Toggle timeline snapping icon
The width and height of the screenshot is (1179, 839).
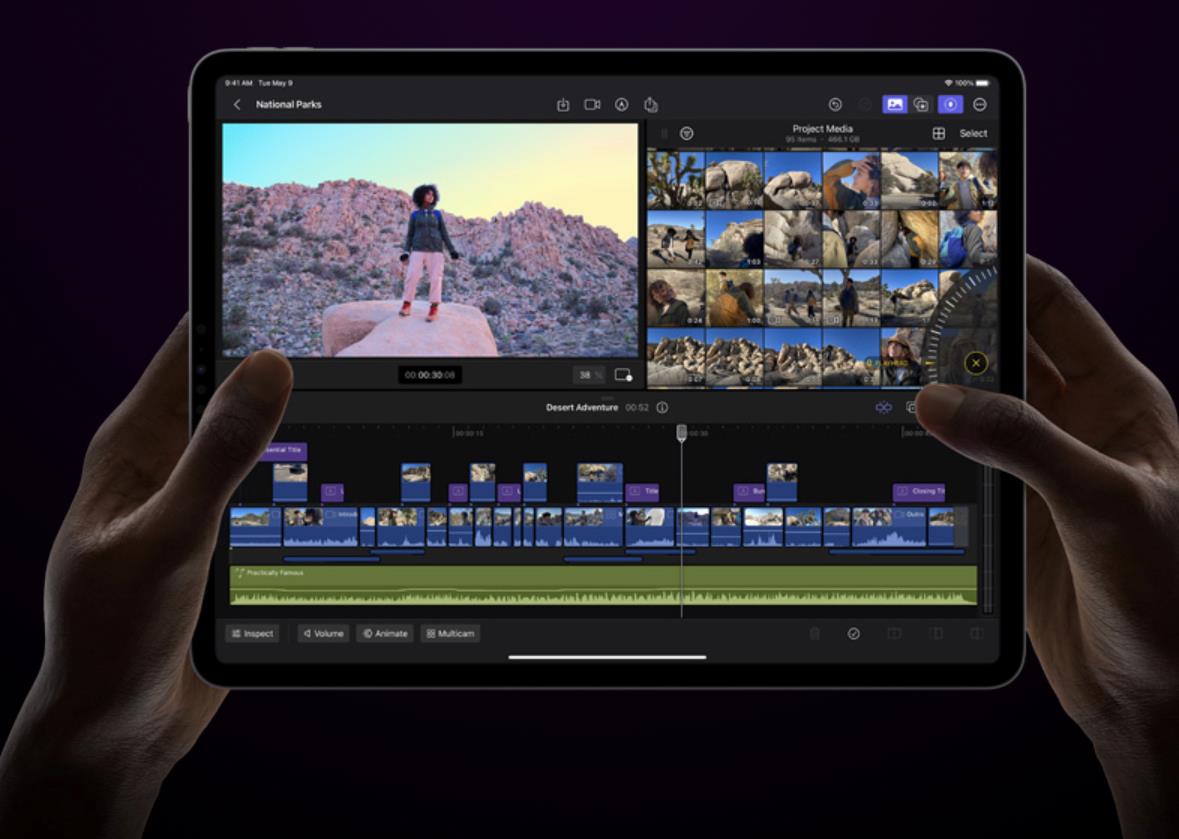pos(883,408)
